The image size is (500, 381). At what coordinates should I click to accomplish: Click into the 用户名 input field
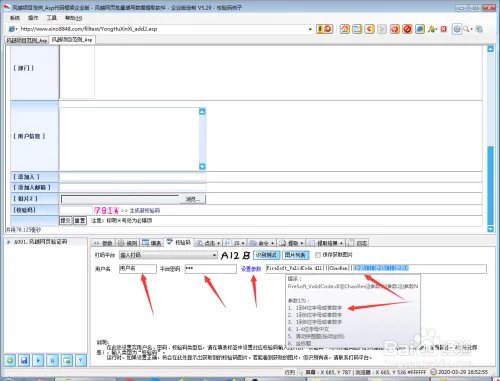coord(138,269)
